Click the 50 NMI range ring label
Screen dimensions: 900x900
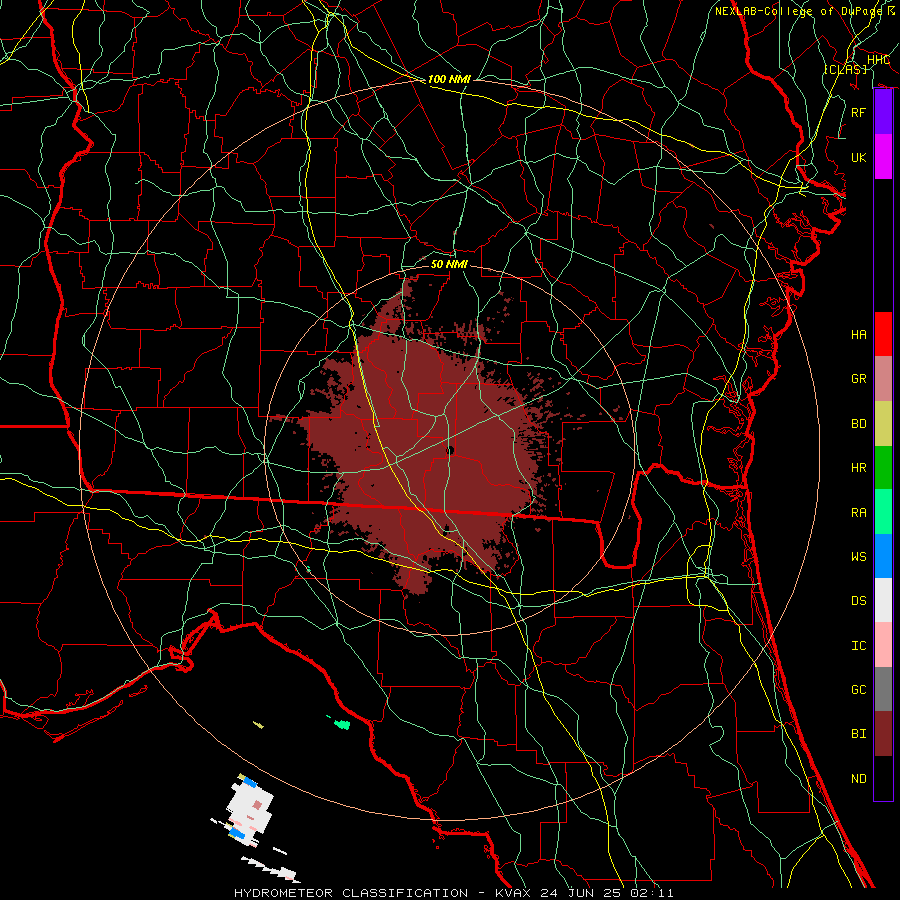449,264
